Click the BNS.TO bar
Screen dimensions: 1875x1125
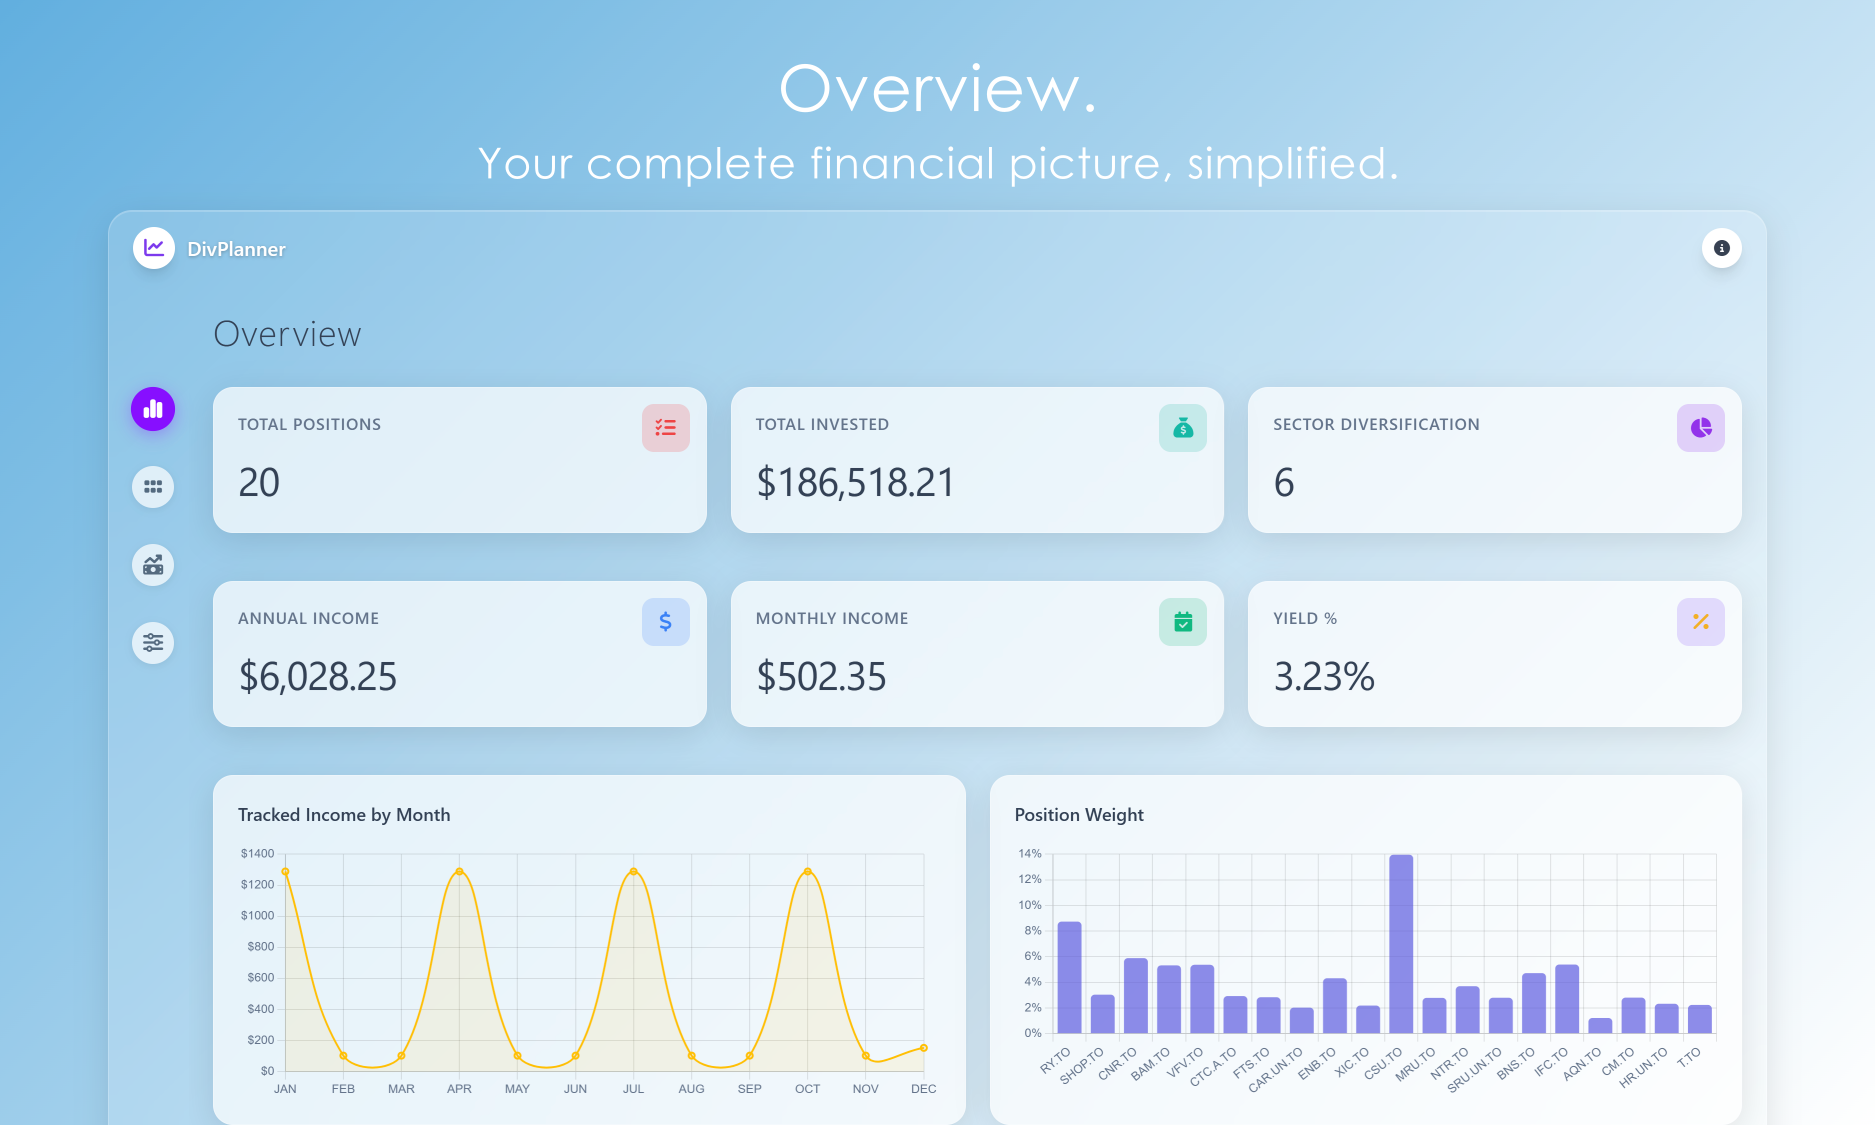[1534, 1003]
